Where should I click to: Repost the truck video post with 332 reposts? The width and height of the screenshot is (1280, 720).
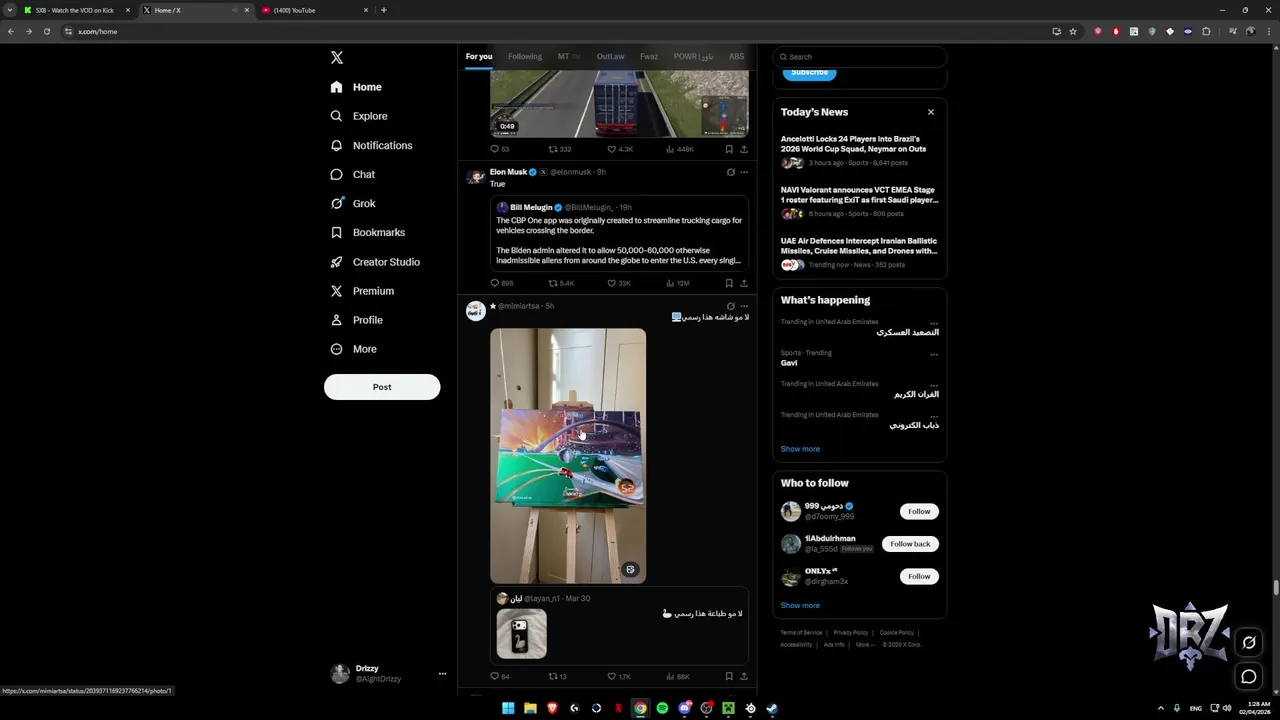(560, 149)
